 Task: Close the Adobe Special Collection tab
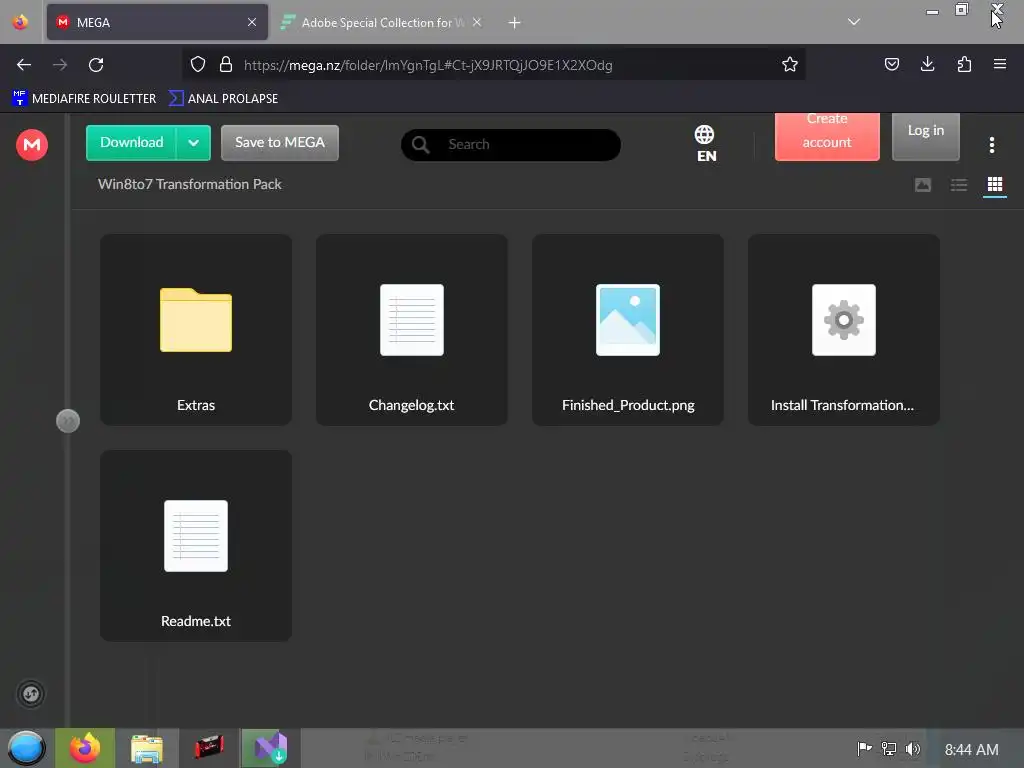tap(477, 22)
